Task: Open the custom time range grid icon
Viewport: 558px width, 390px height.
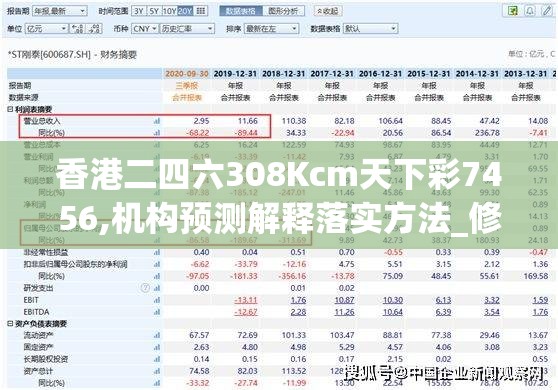Action: 201,11
